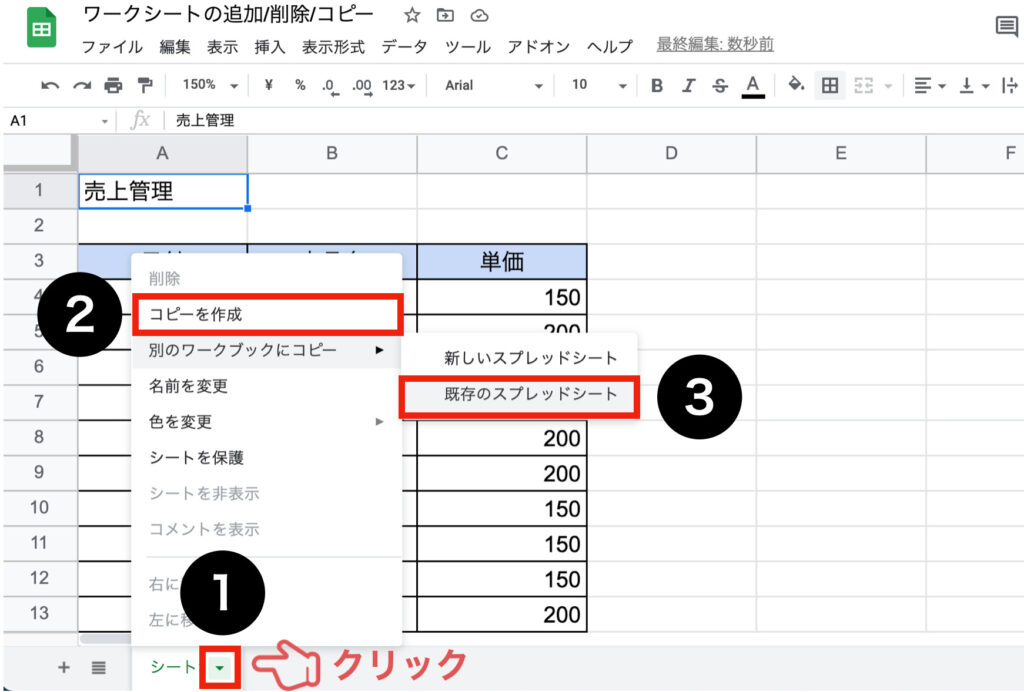The width and height of the screenshot is (1024, 692).
Task: Open the 最終編集: 数秒前 history link
Action: click(715, 44)
